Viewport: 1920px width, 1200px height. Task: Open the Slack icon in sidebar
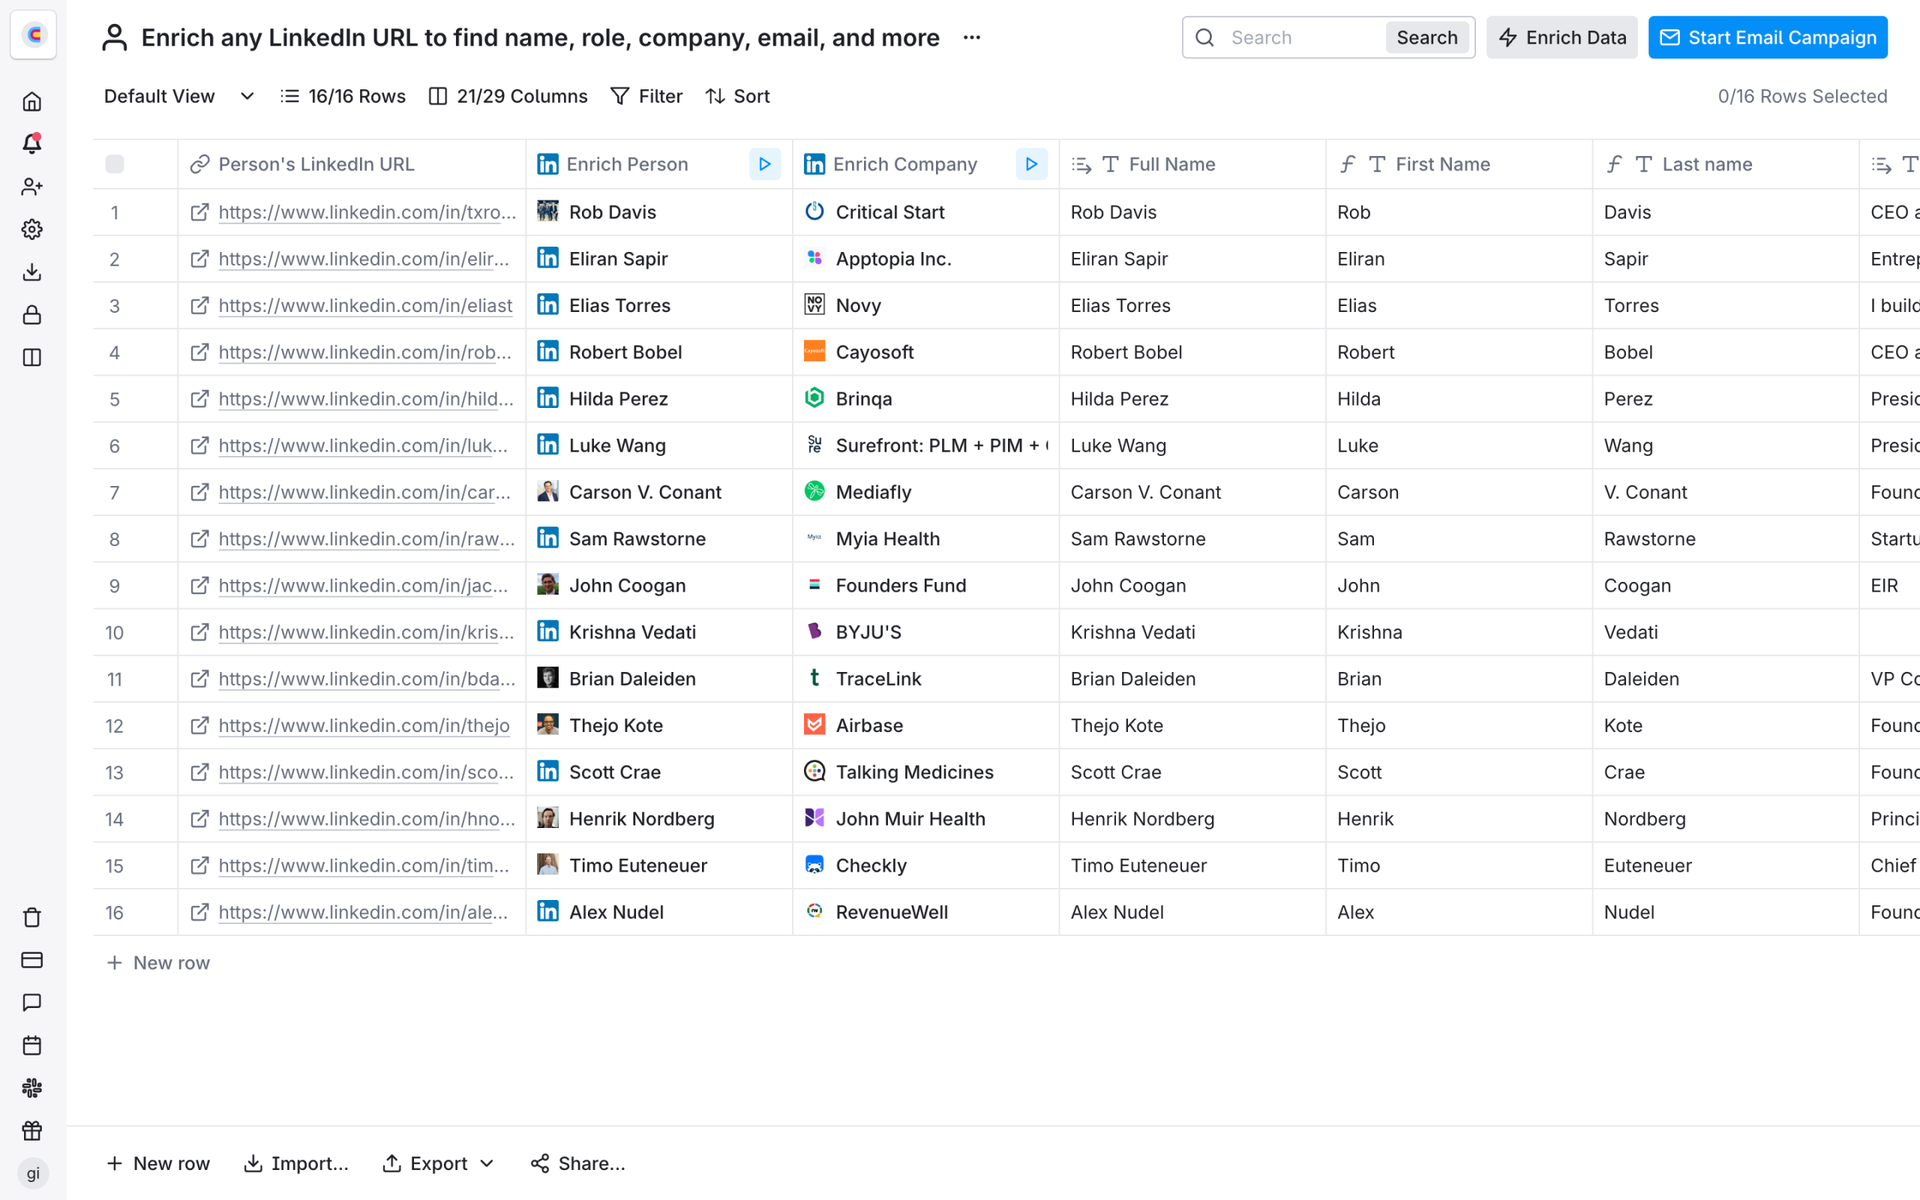(x=32, y=1088)
